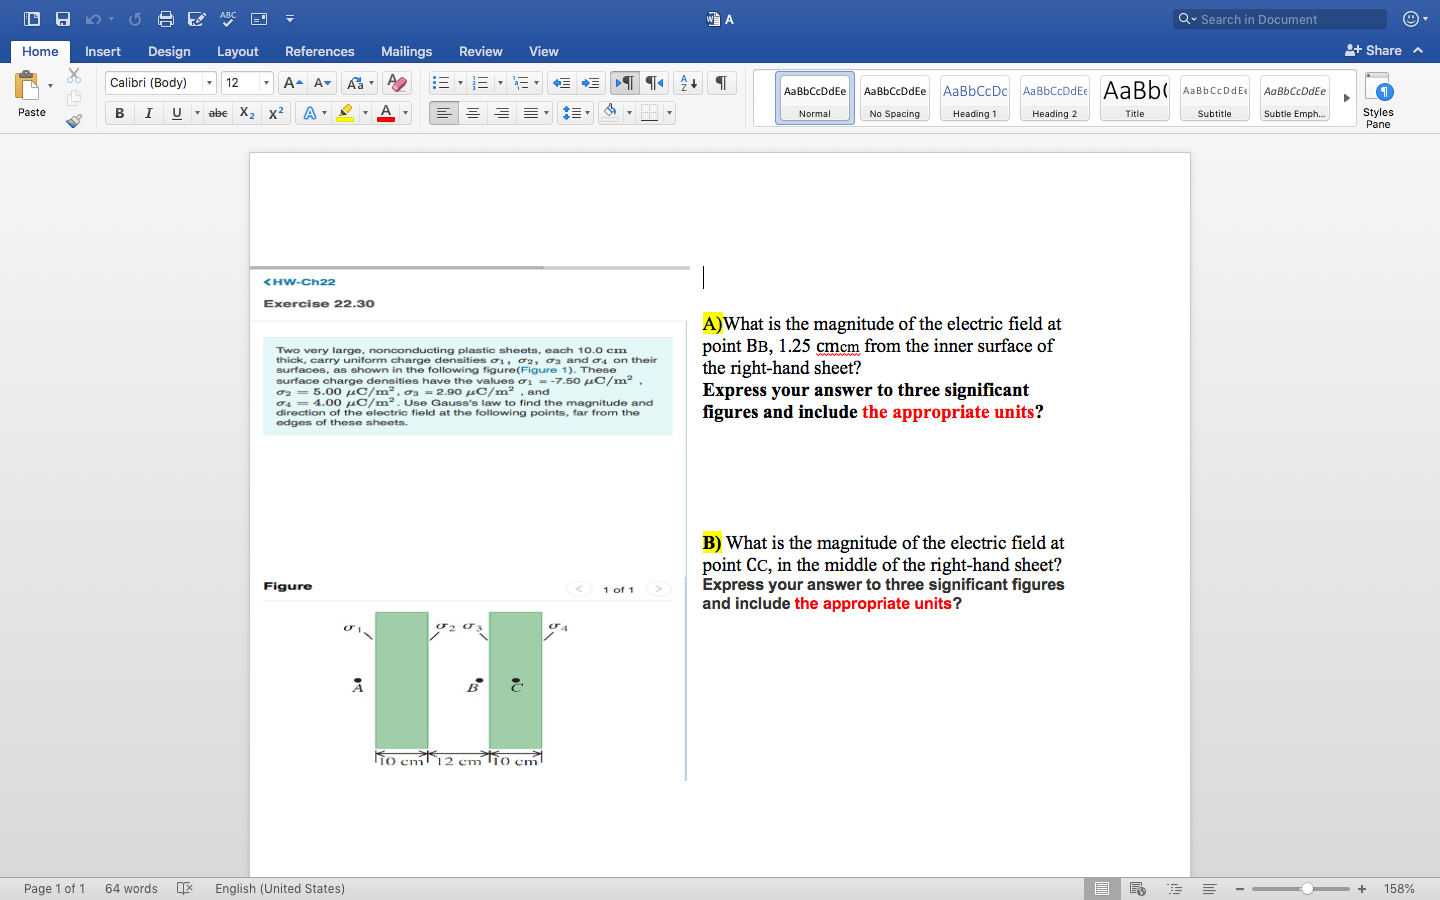Click the red font color swatch

(x=386, y=113)
